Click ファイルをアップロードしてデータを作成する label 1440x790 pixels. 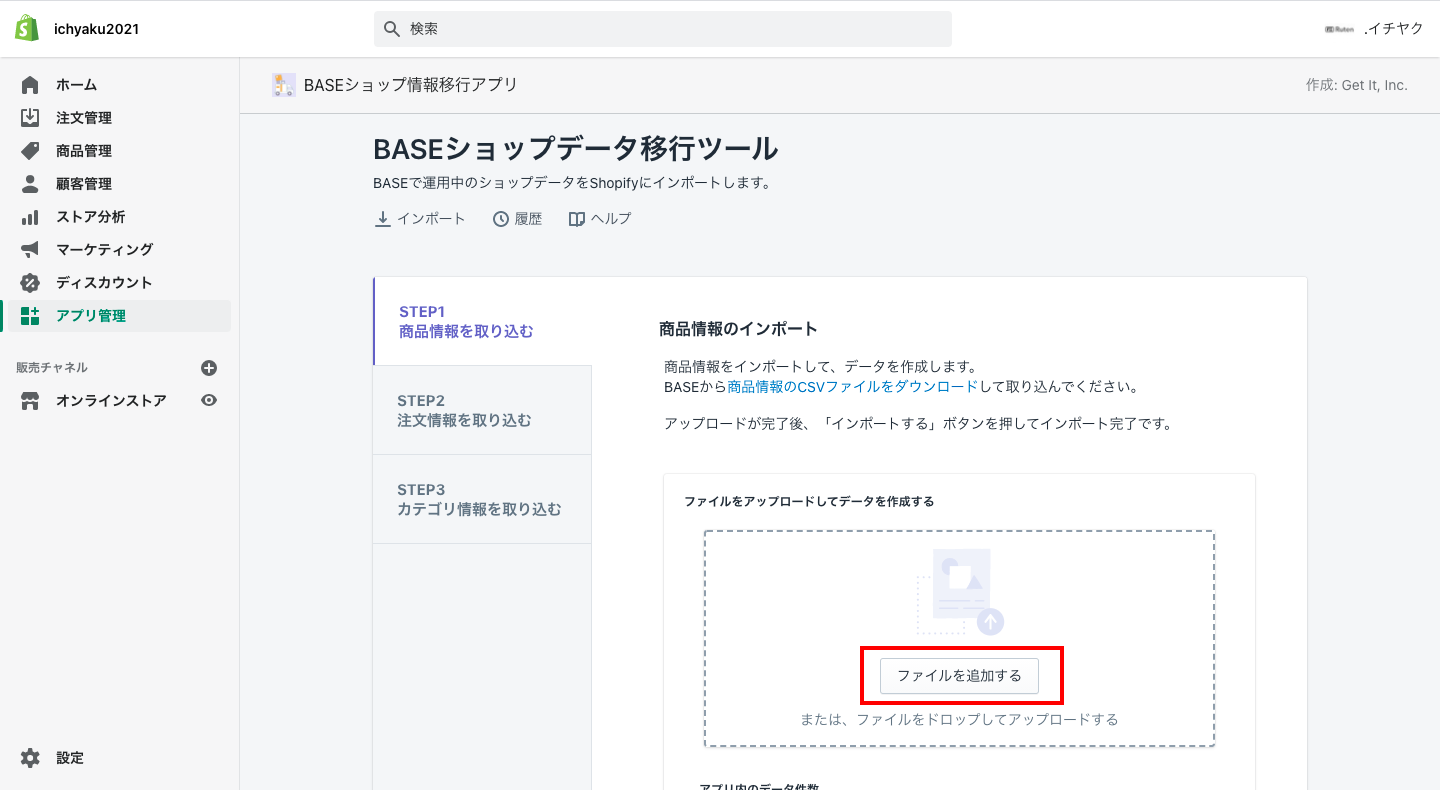[809, 501]
